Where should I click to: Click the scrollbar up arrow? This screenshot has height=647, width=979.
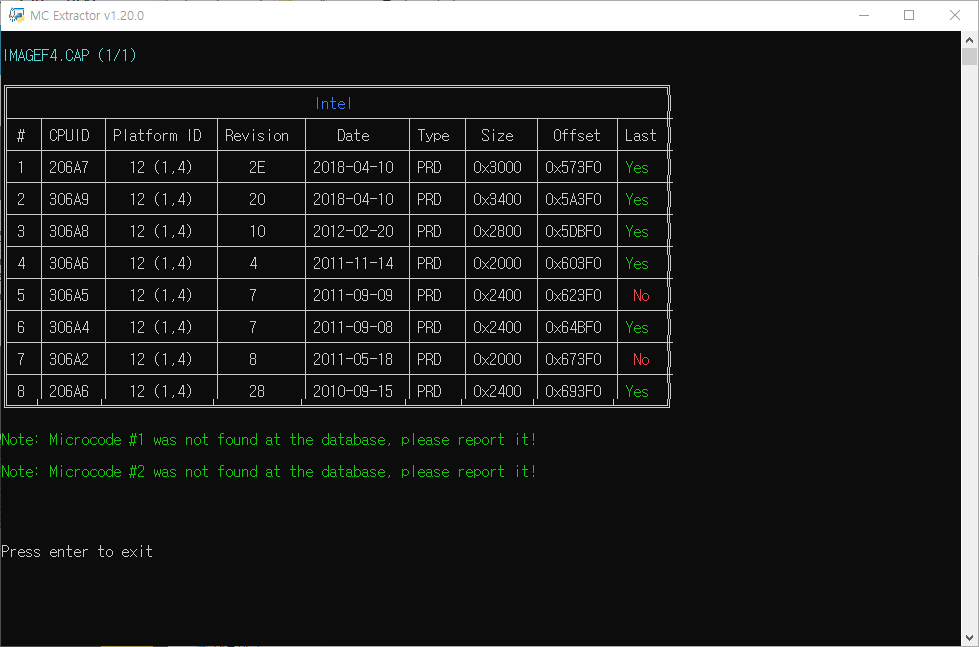pyautogui.click(x=970, y=39)
